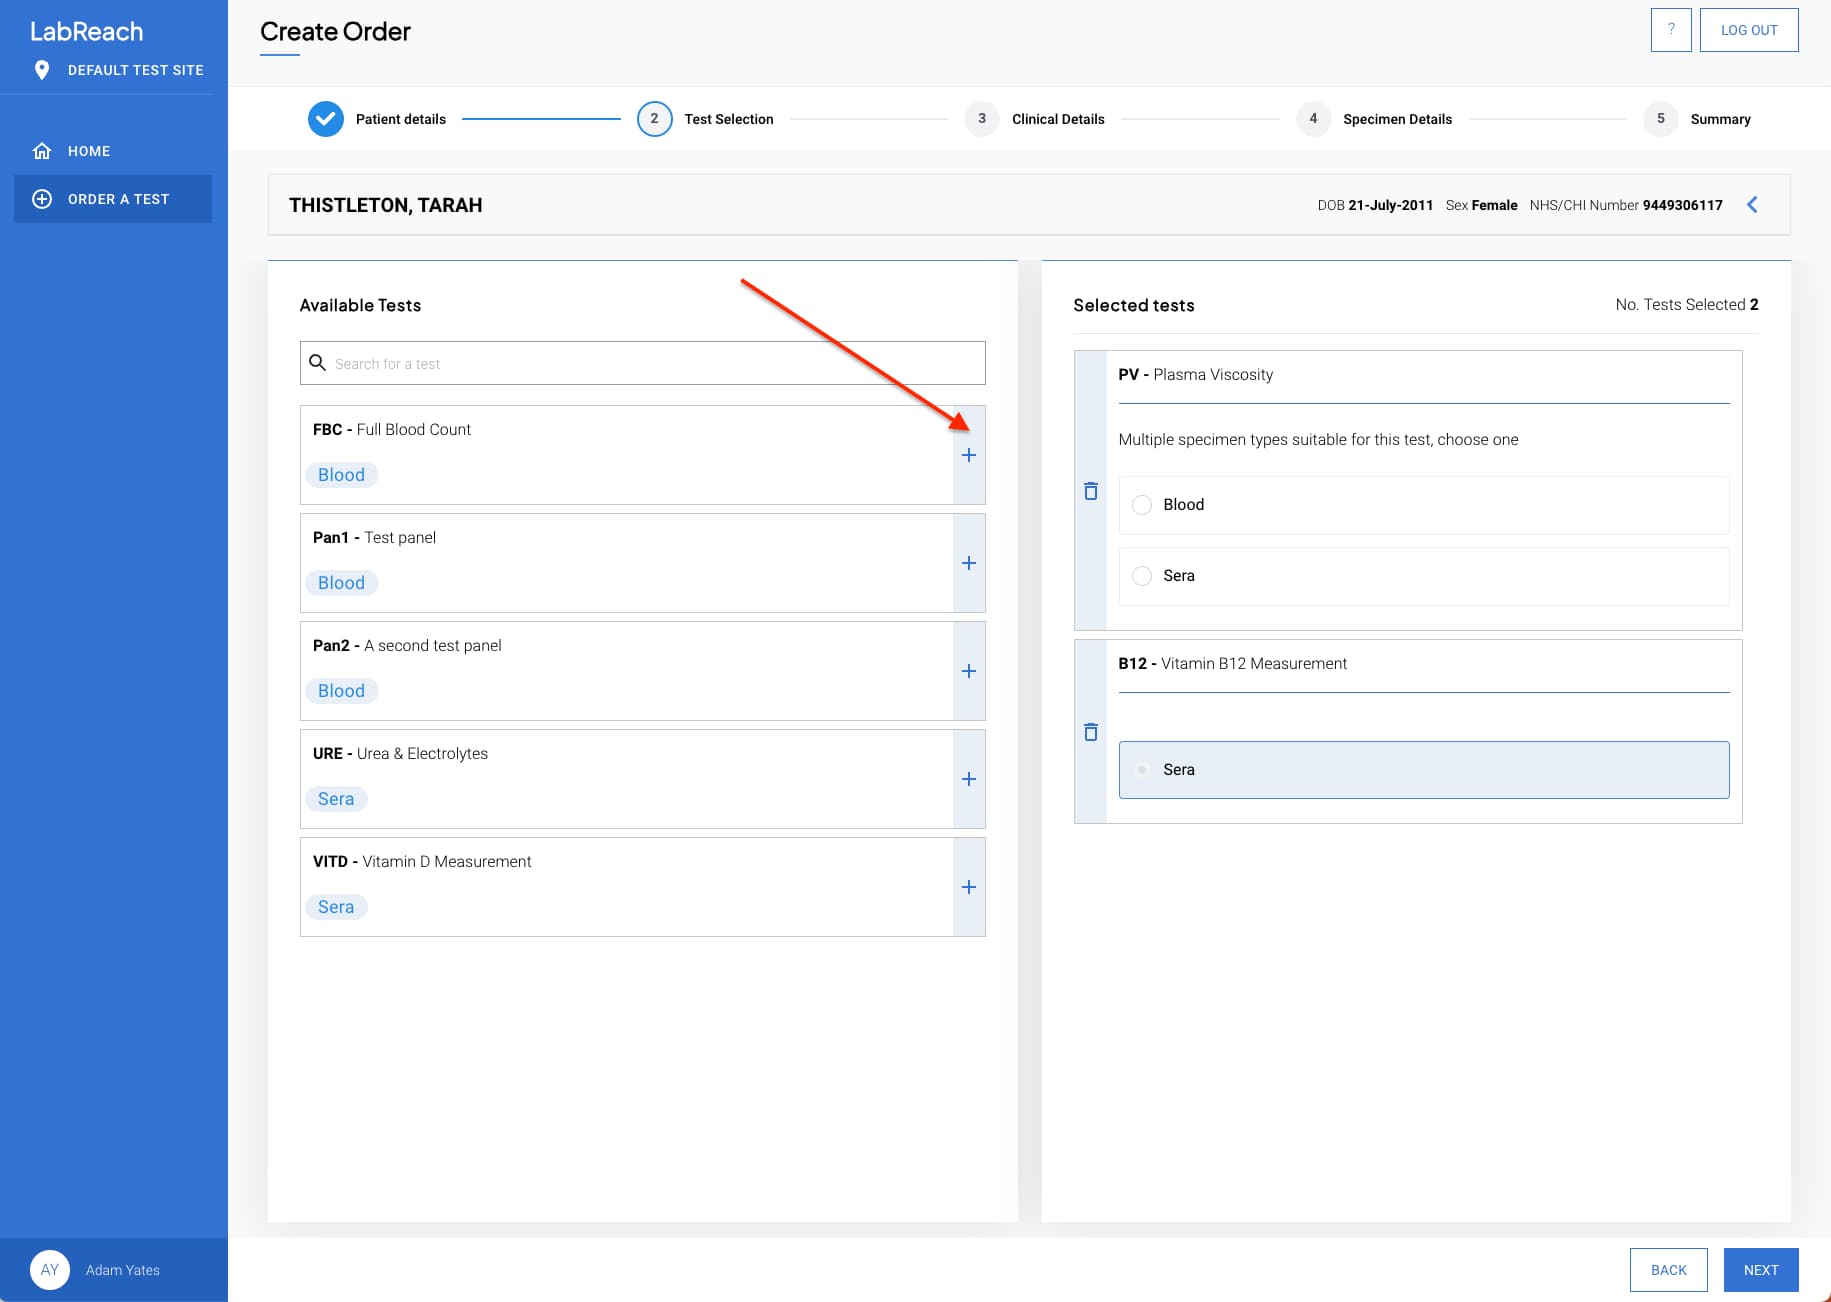This screenshot has width=1831, height=1302.
Task: Add Pan1 Test panel with plus icon
Action: pyautogui.click(x=968, y=563)
